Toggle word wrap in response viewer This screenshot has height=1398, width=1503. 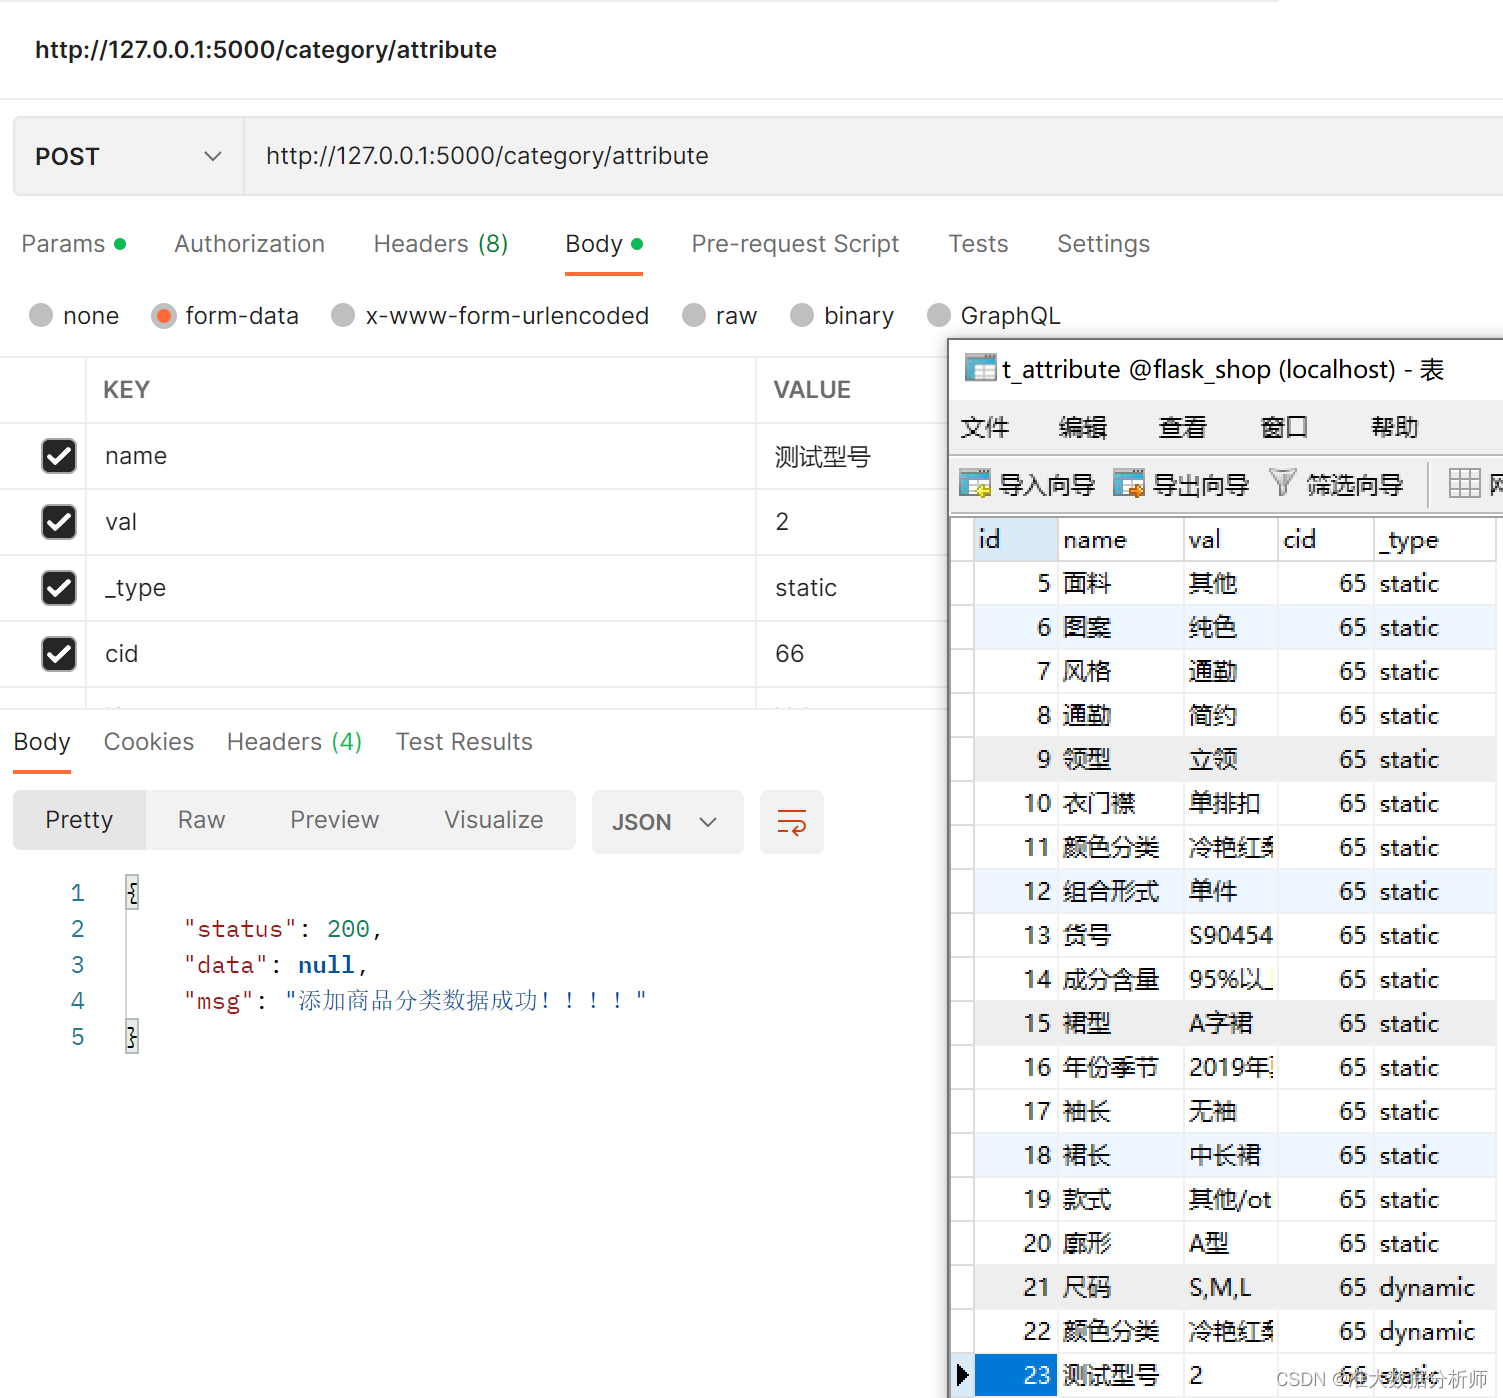click(791, 822)
